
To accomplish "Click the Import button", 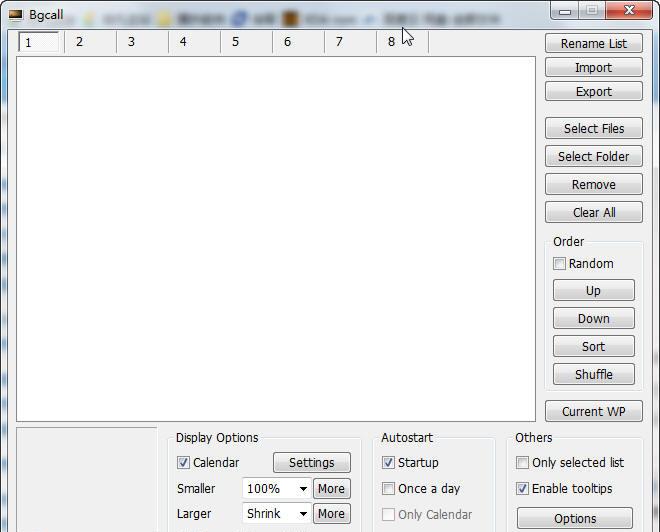I will click(x=594, y=68).
